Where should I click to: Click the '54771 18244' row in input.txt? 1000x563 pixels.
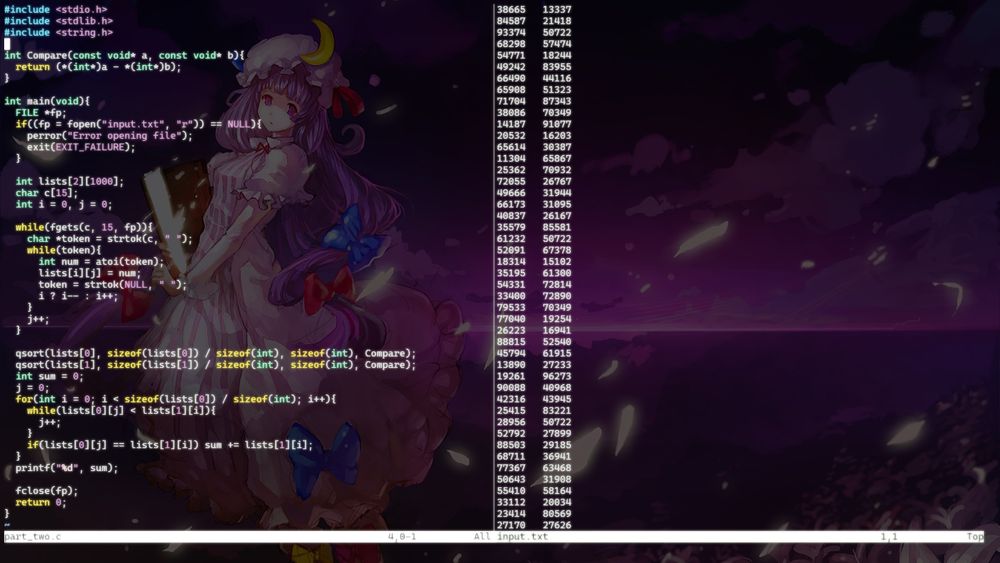point(534,55)
